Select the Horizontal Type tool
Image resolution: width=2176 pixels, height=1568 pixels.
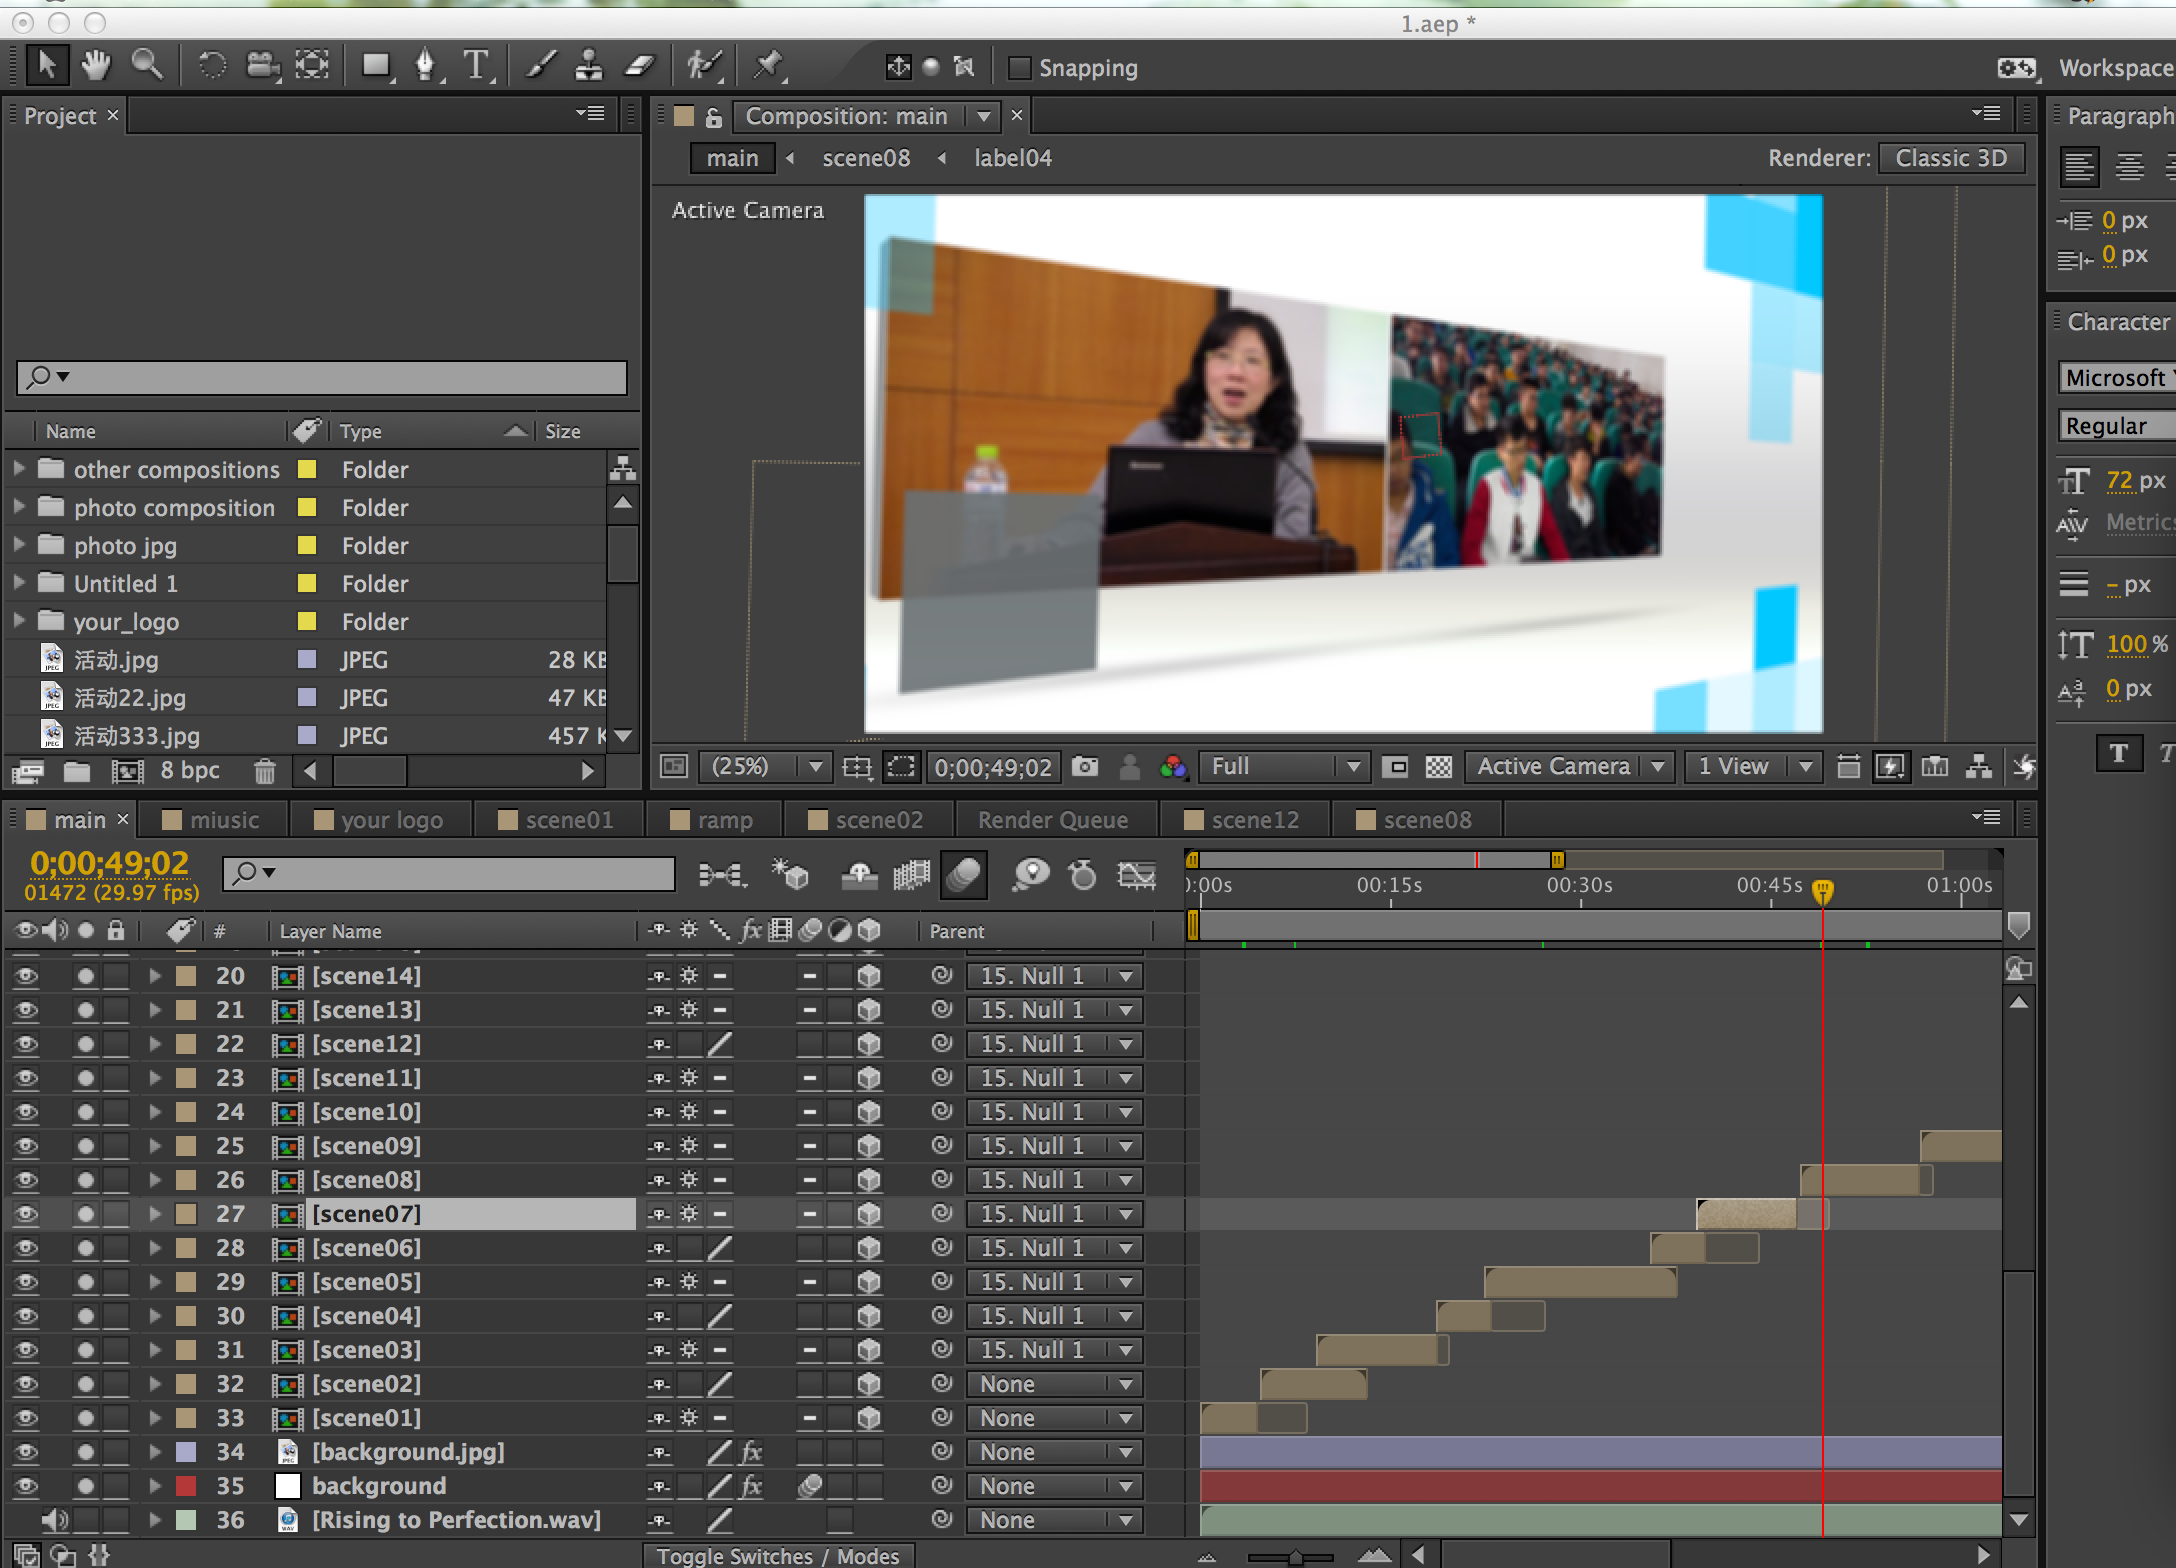[x=476, y=66]
